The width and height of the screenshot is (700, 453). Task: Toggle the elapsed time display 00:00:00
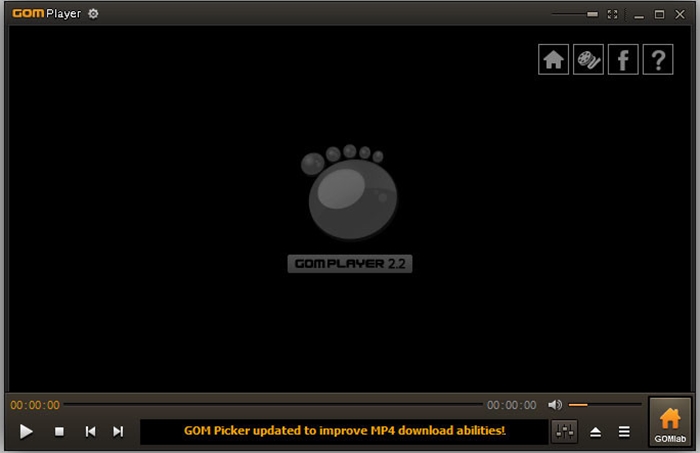[x=35, y=405]
